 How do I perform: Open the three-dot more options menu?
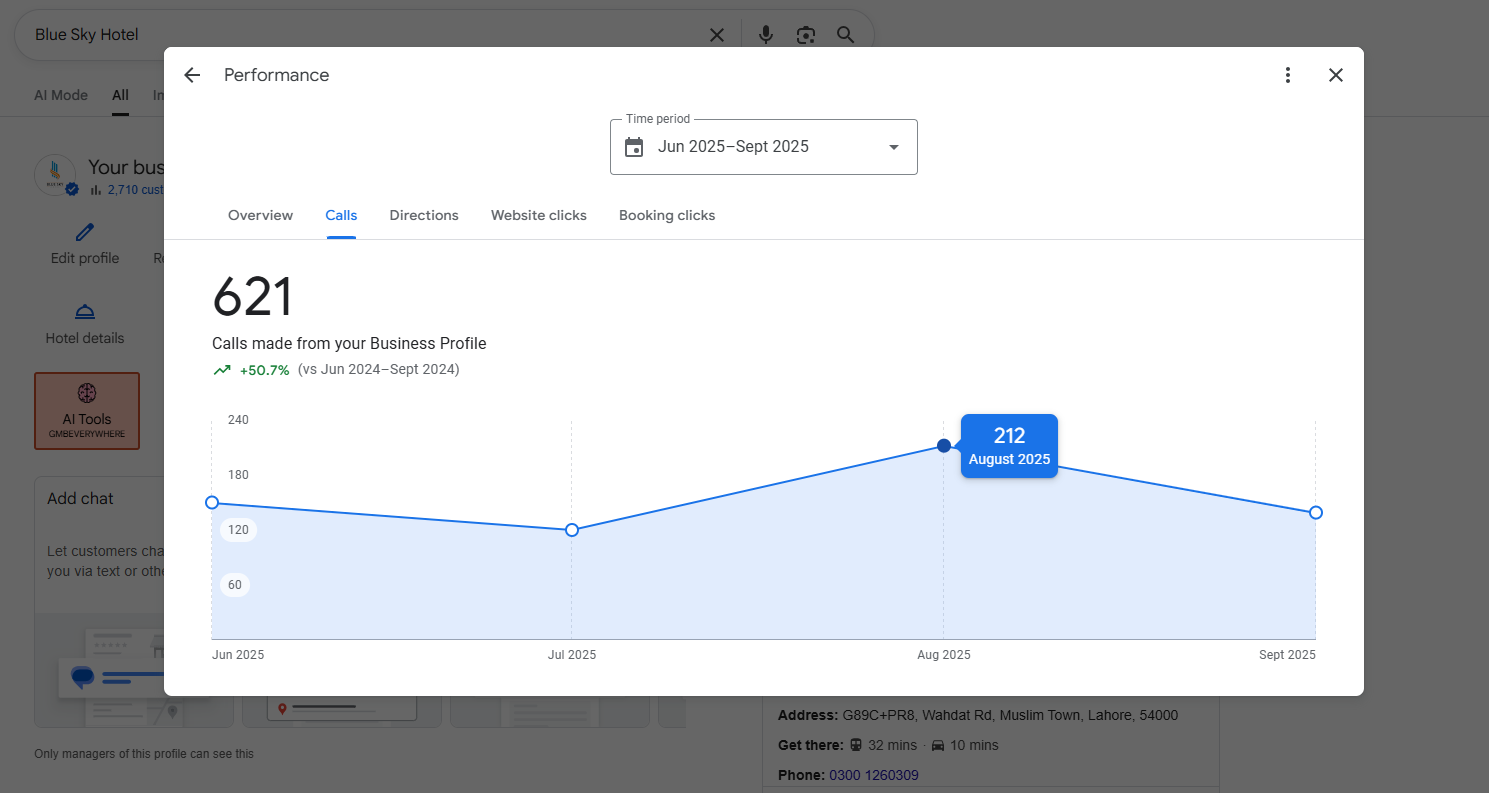pyautogui.click(x=1288, y=75)
